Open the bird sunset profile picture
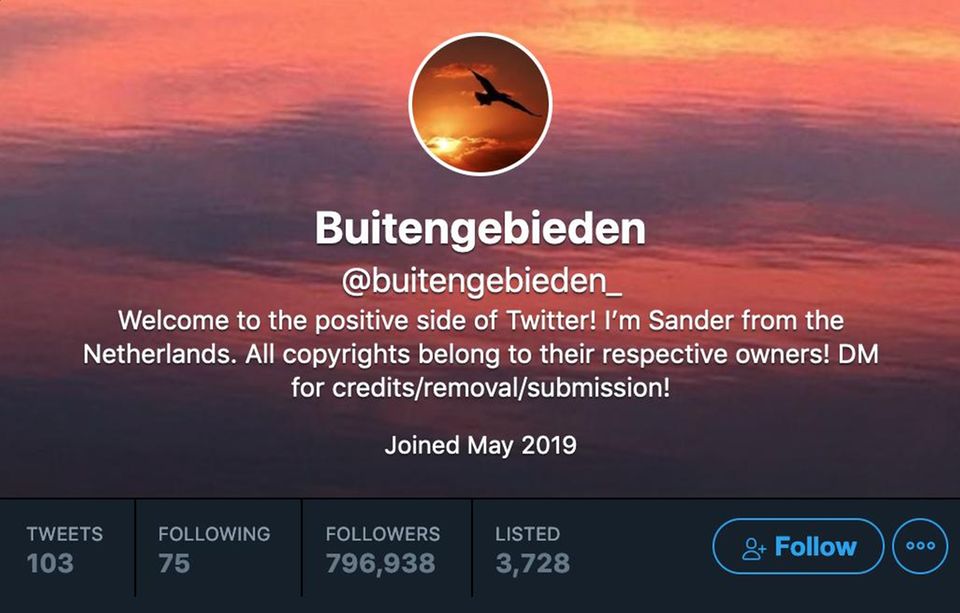This screenshot has height=613, width=960. point(480,104)
